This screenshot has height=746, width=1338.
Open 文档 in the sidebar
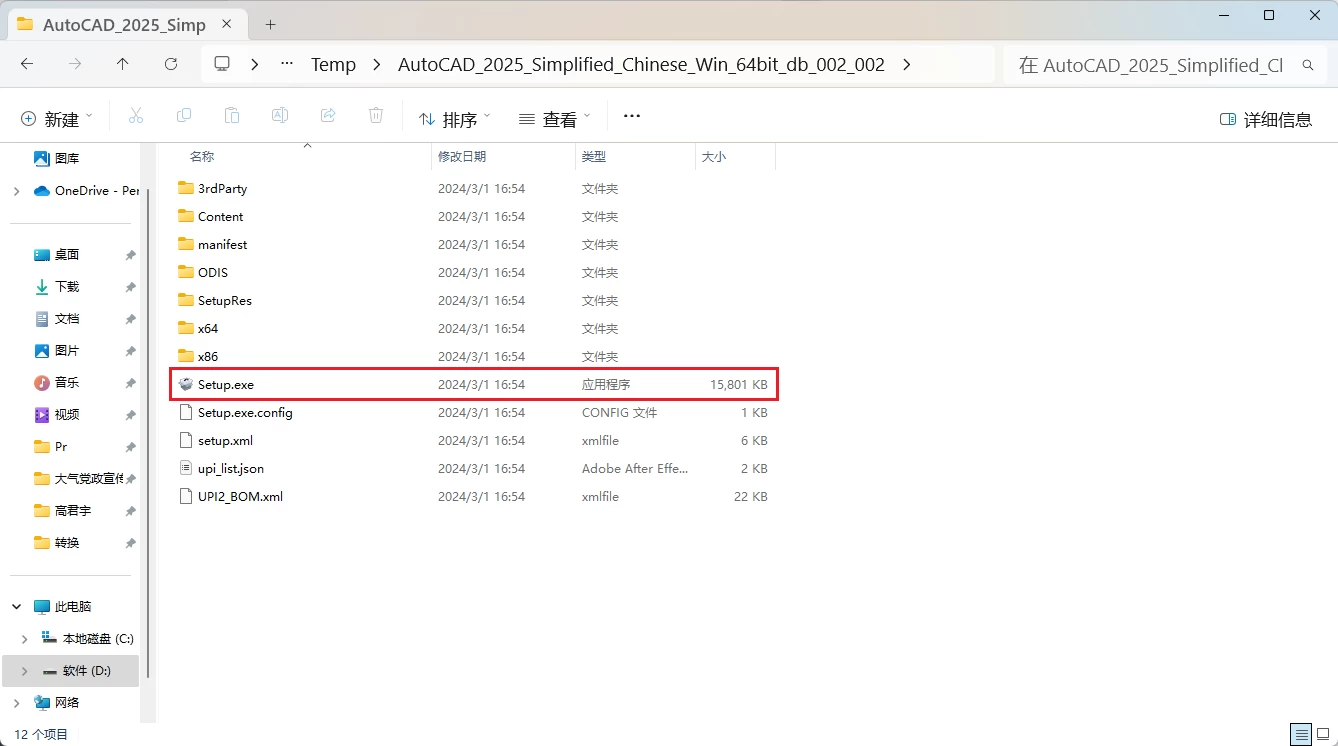pos(57,318)
